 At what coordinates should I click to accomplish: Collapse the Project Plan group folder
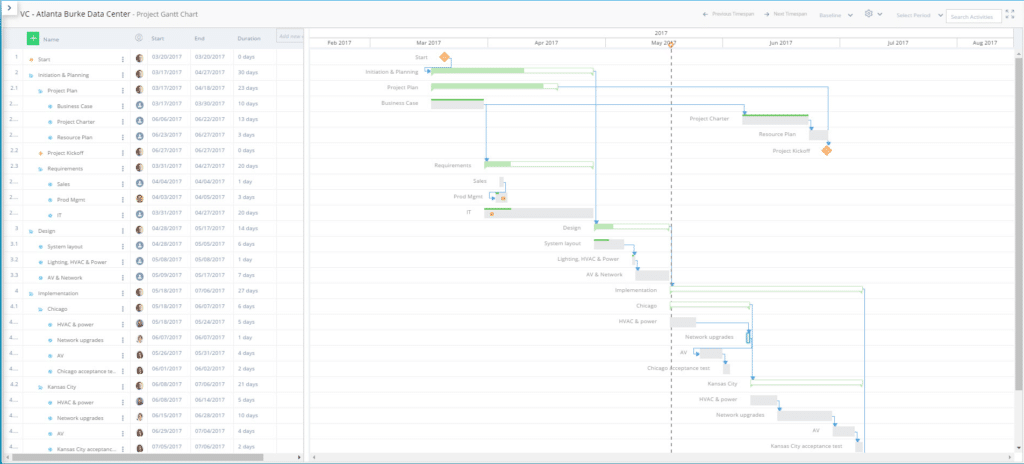40,91
